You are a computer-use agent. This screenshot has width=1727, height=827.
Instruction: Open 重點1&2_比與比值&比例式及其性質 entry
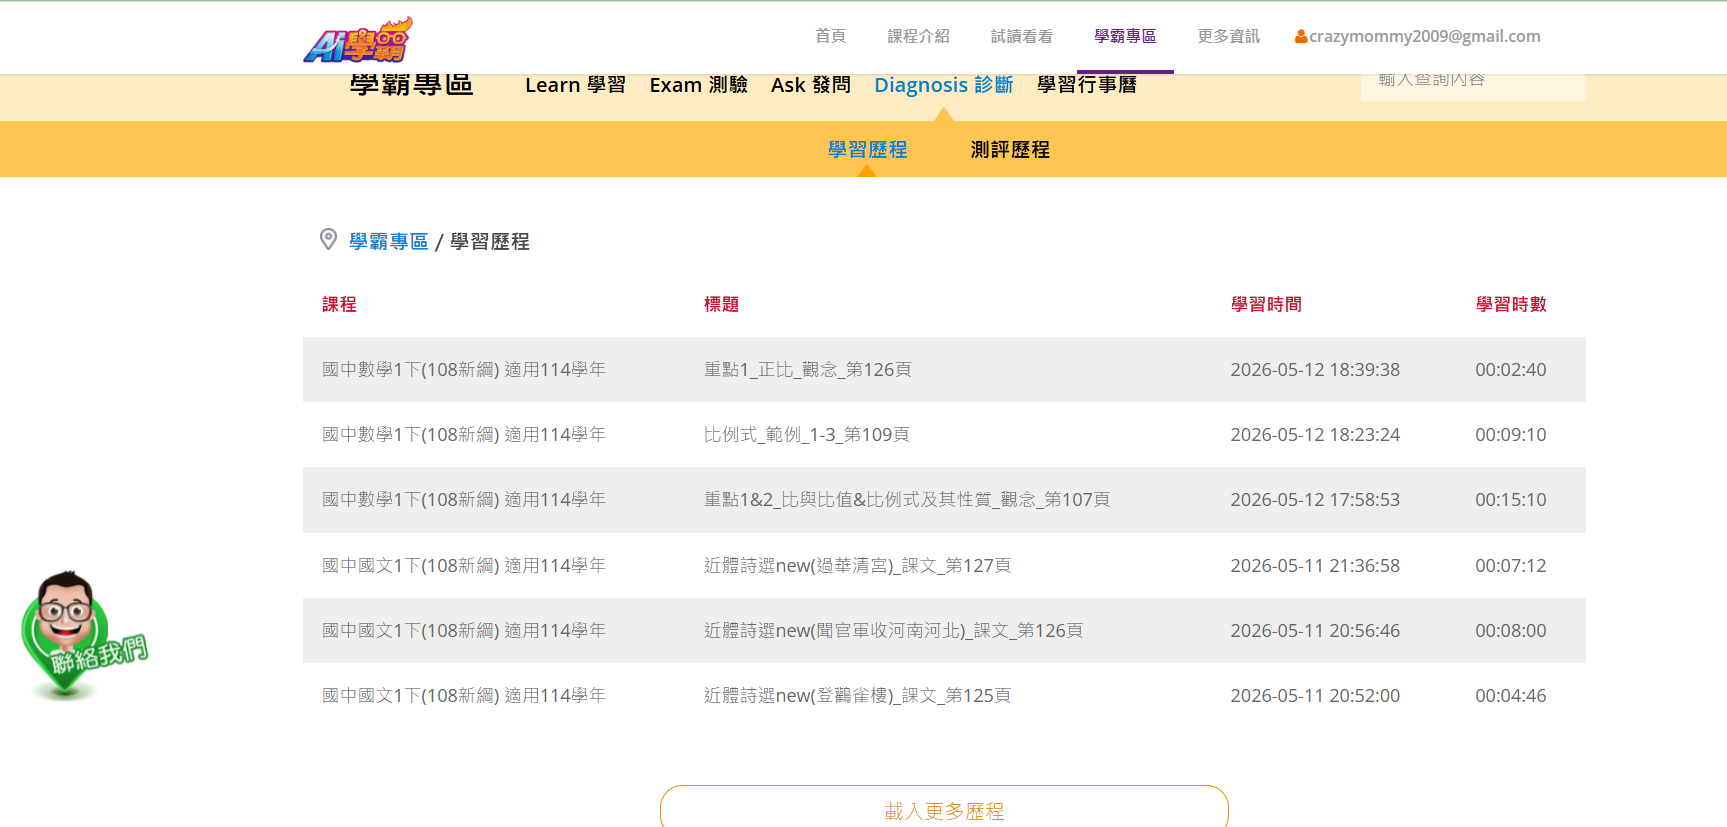point(907,499)
